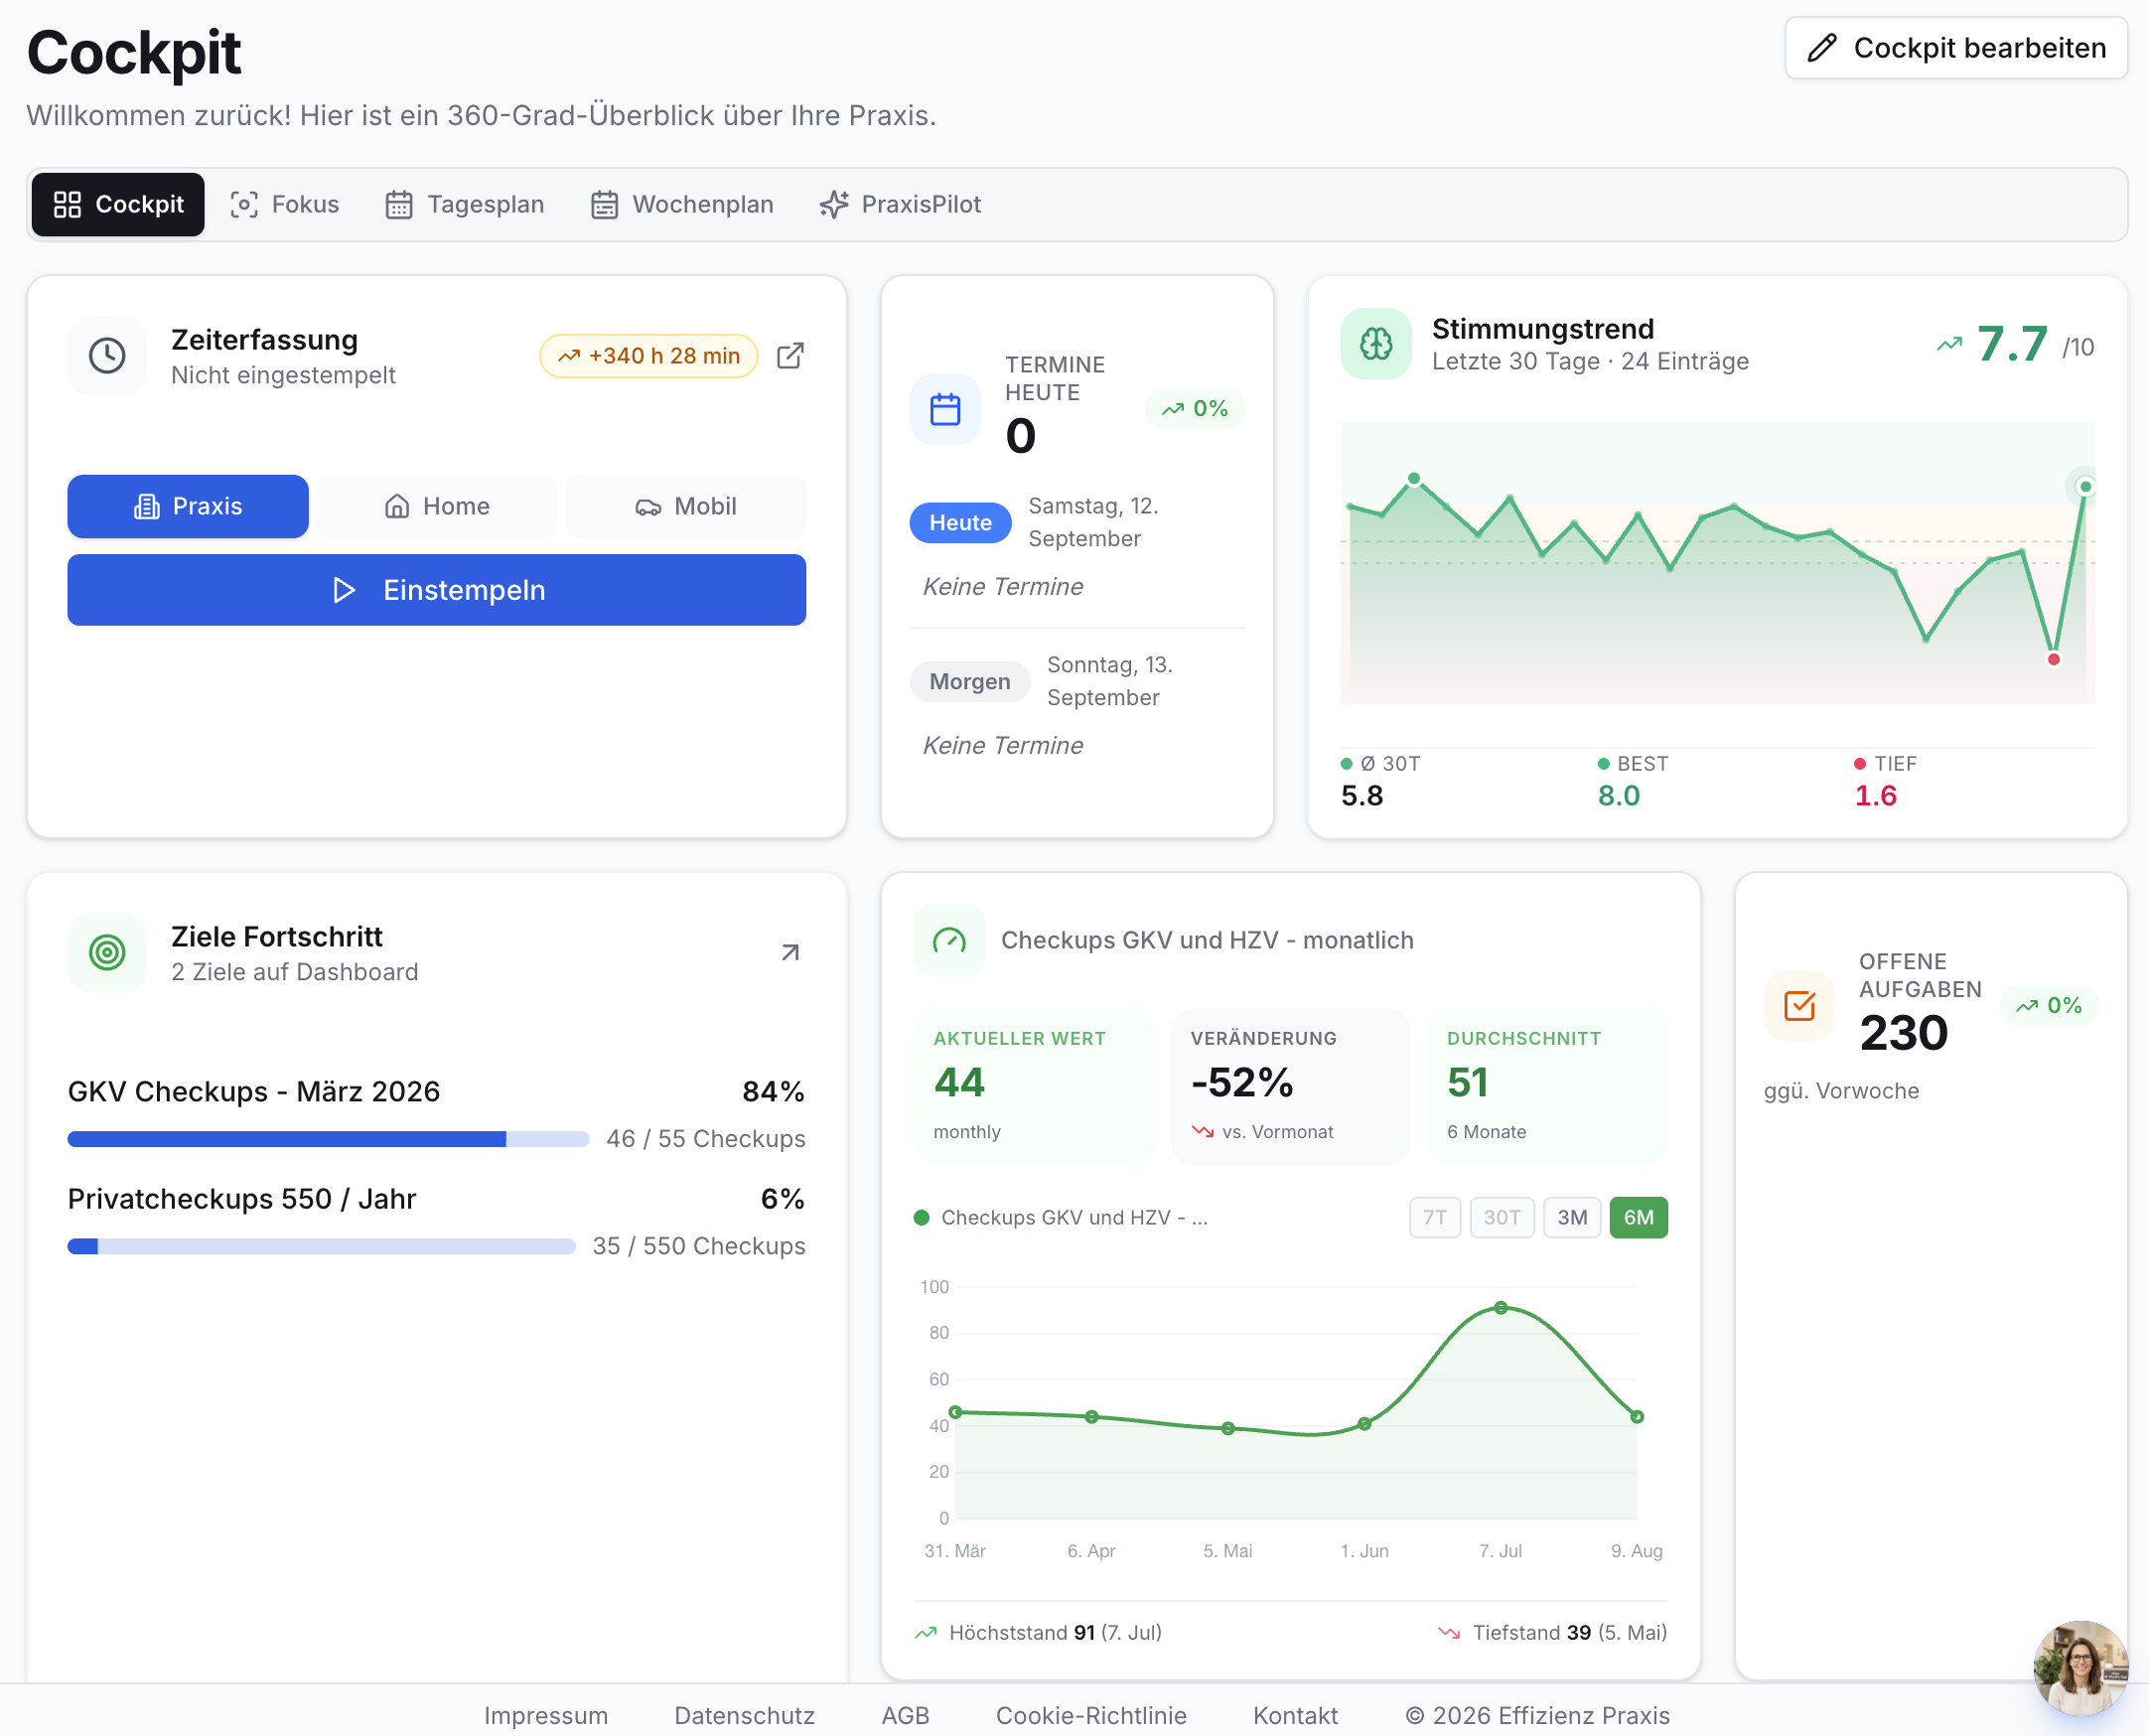
Task: Click the Morgen date badge
Action: coord(969,682)
